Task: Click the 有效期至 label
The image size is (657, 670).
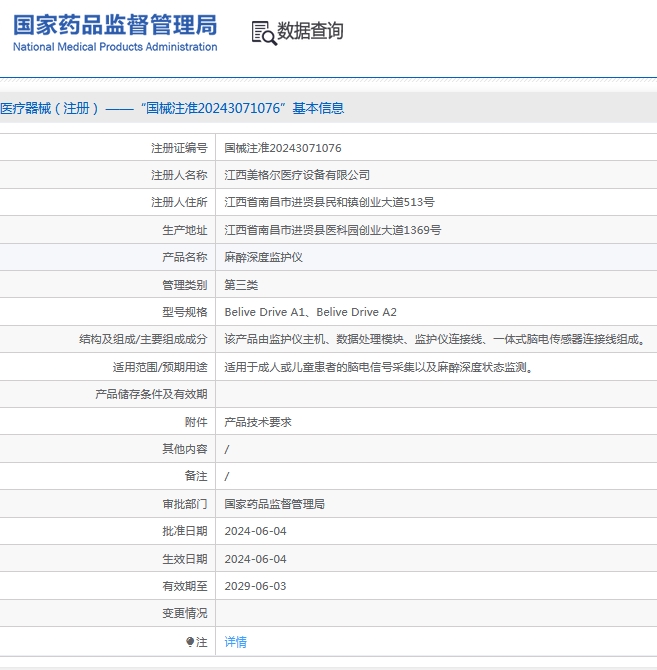Action: [x=185, y=586]
